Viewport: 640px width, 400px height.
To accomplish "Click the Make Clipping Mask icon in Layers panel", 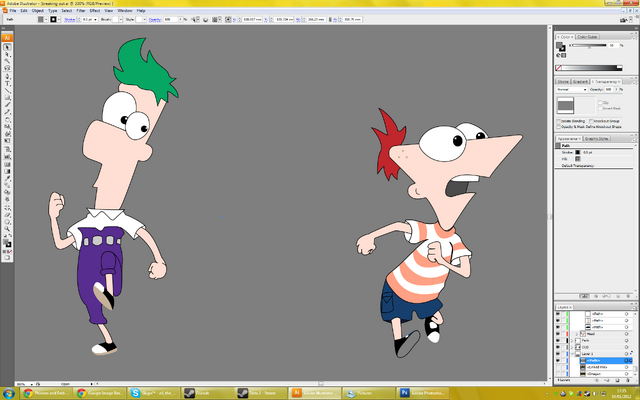I will pos(597,380).
